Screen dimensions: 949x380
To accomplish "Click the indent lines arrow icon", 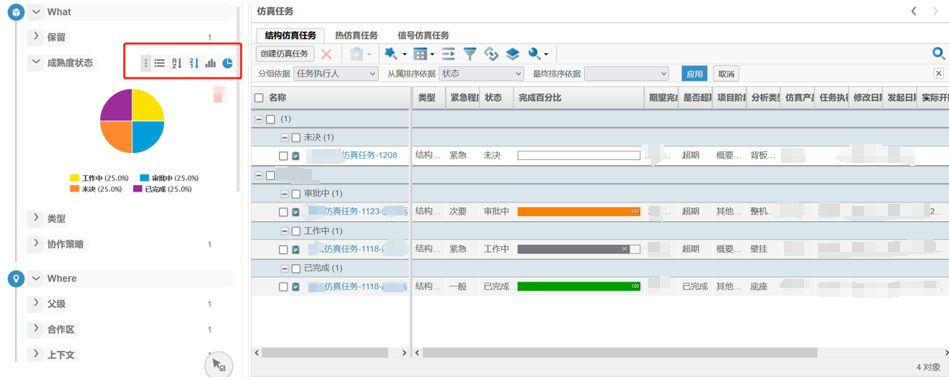I will [x=448, y=54].
